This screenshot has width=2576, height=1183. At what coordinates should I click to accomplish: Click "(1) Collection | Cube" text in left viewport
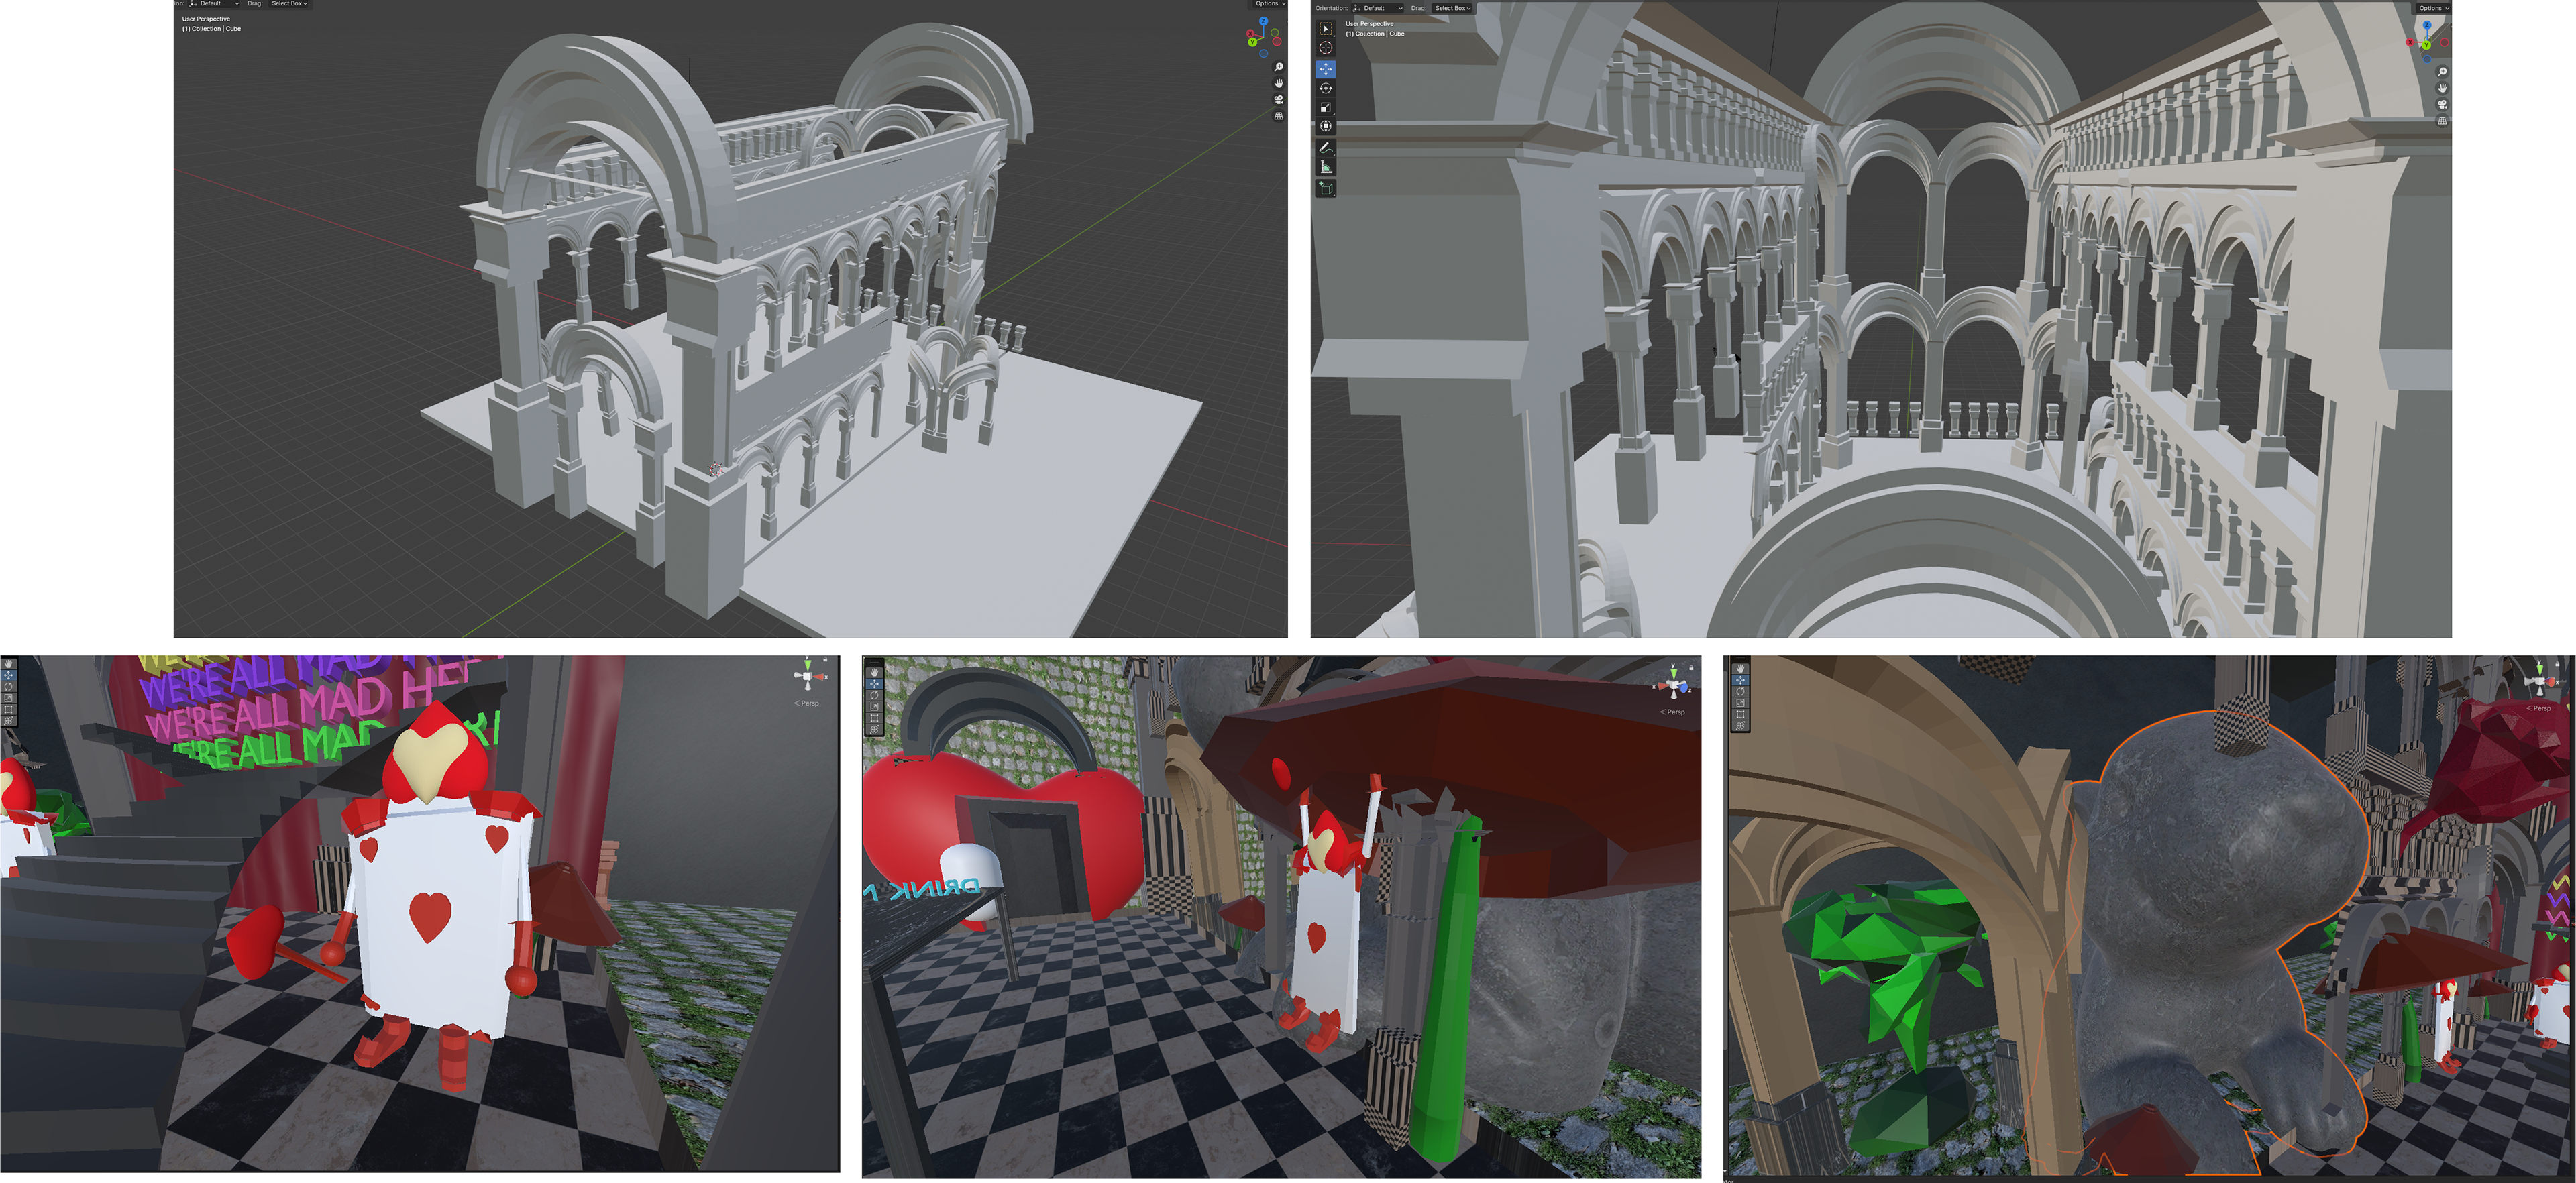(211, 29)
